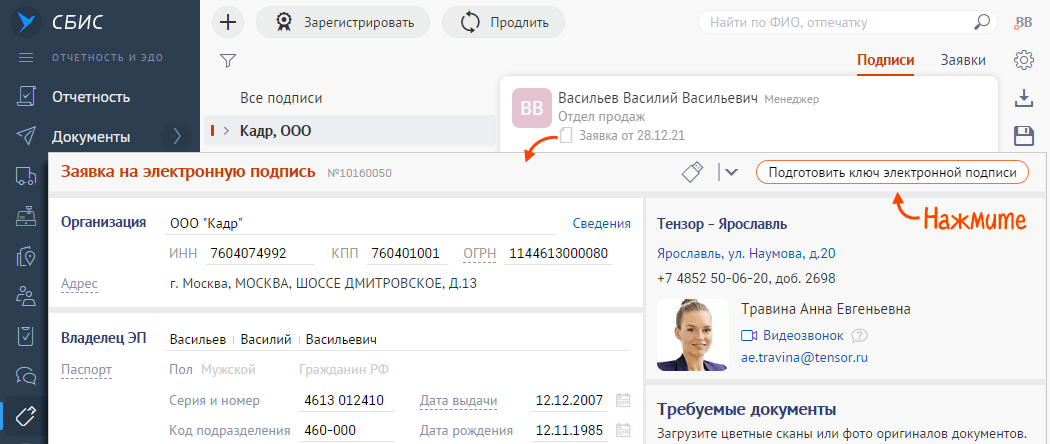Click the Адрес label link
The width and height of the screenshot is (1050, 444).
click(79, 283)
